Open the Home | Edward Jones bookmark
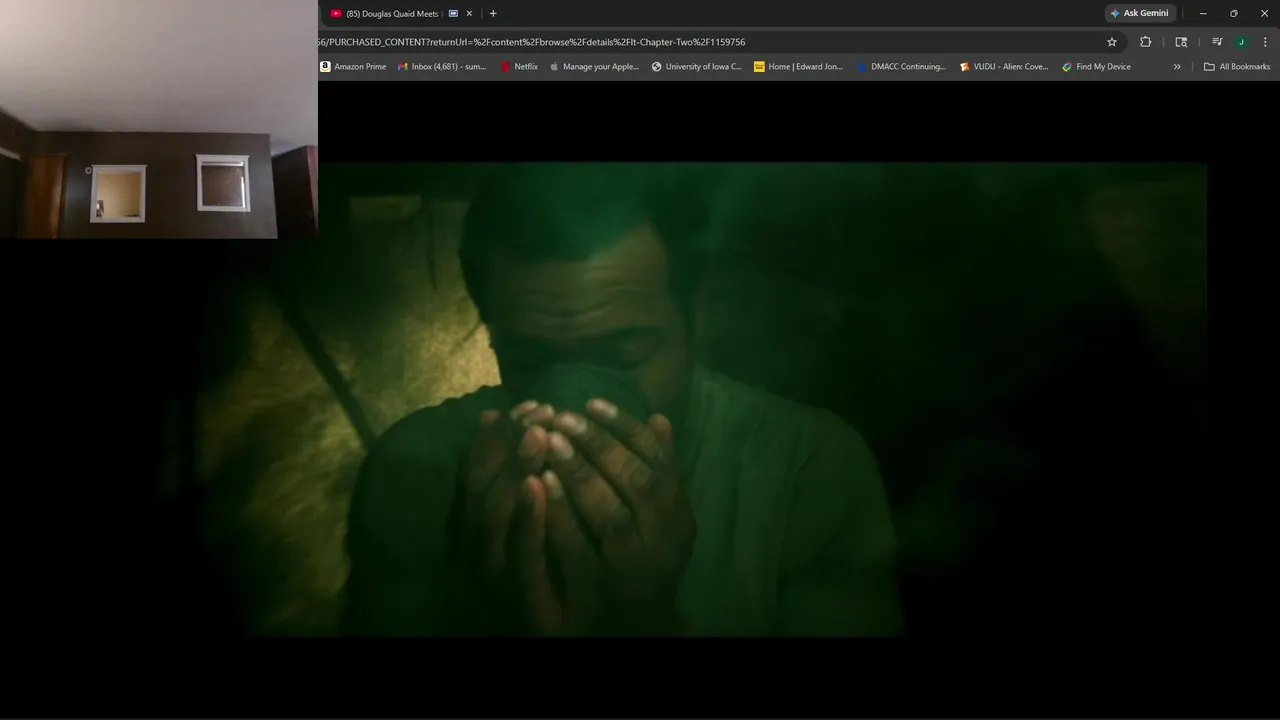Viewport: 1280px width, 720px height. tap(799, 67)
